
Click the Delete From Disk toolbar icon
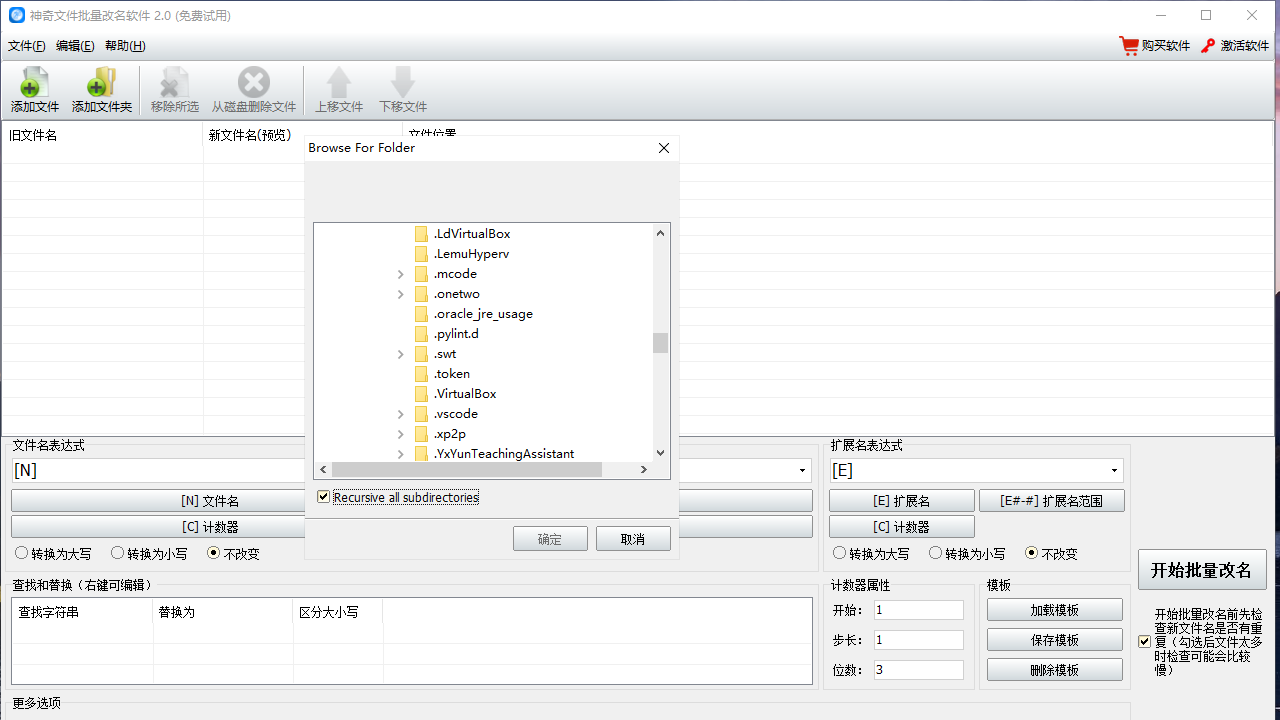click(253, 84)
